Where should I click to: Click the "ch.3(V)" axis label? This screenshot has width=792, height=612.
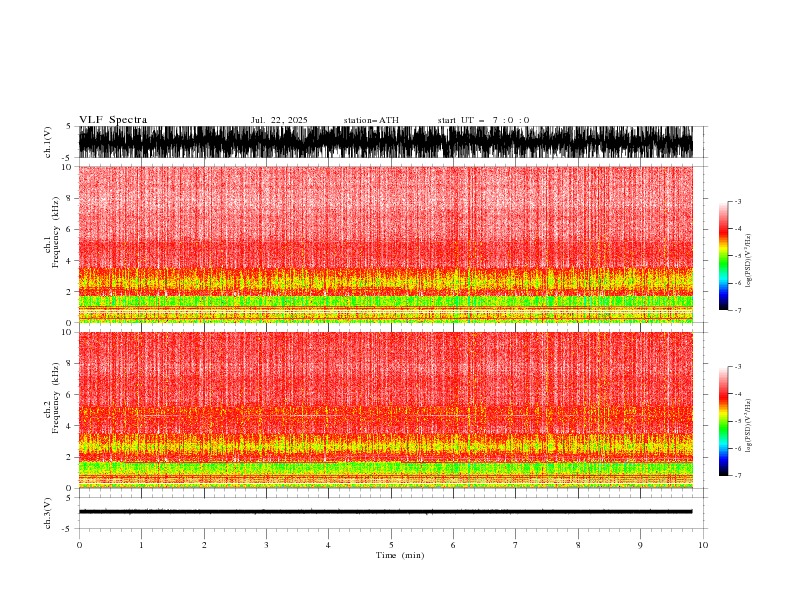(48, 513)
